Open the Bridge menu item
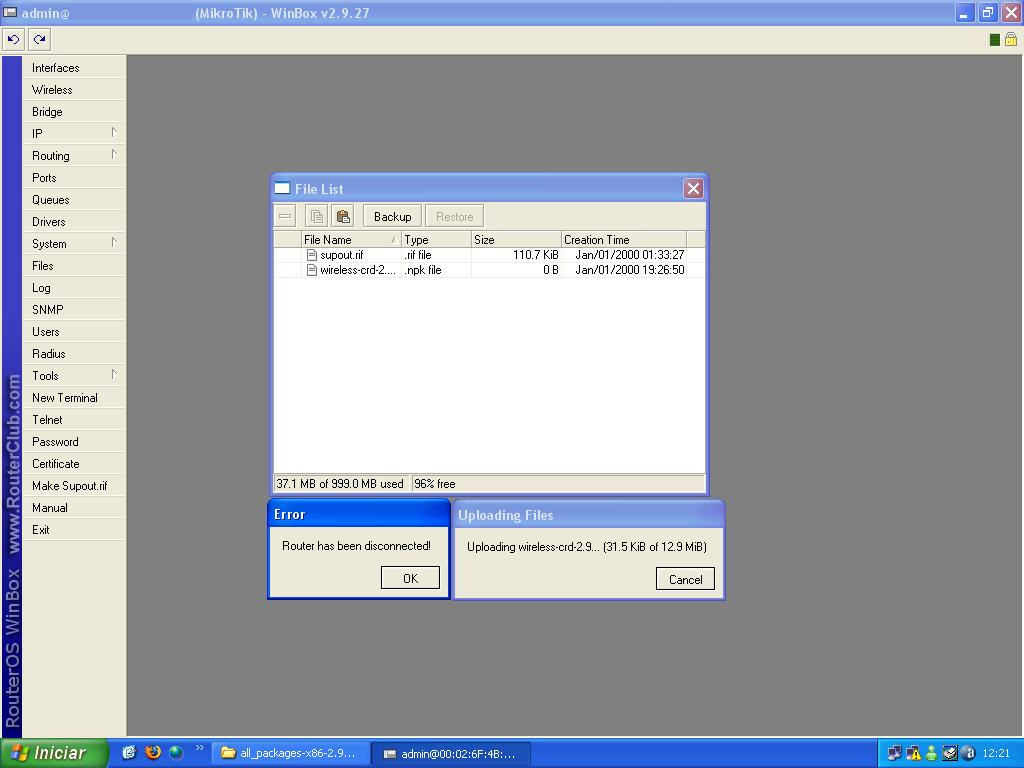This screenshot has width=1024, height=768. 74,112
